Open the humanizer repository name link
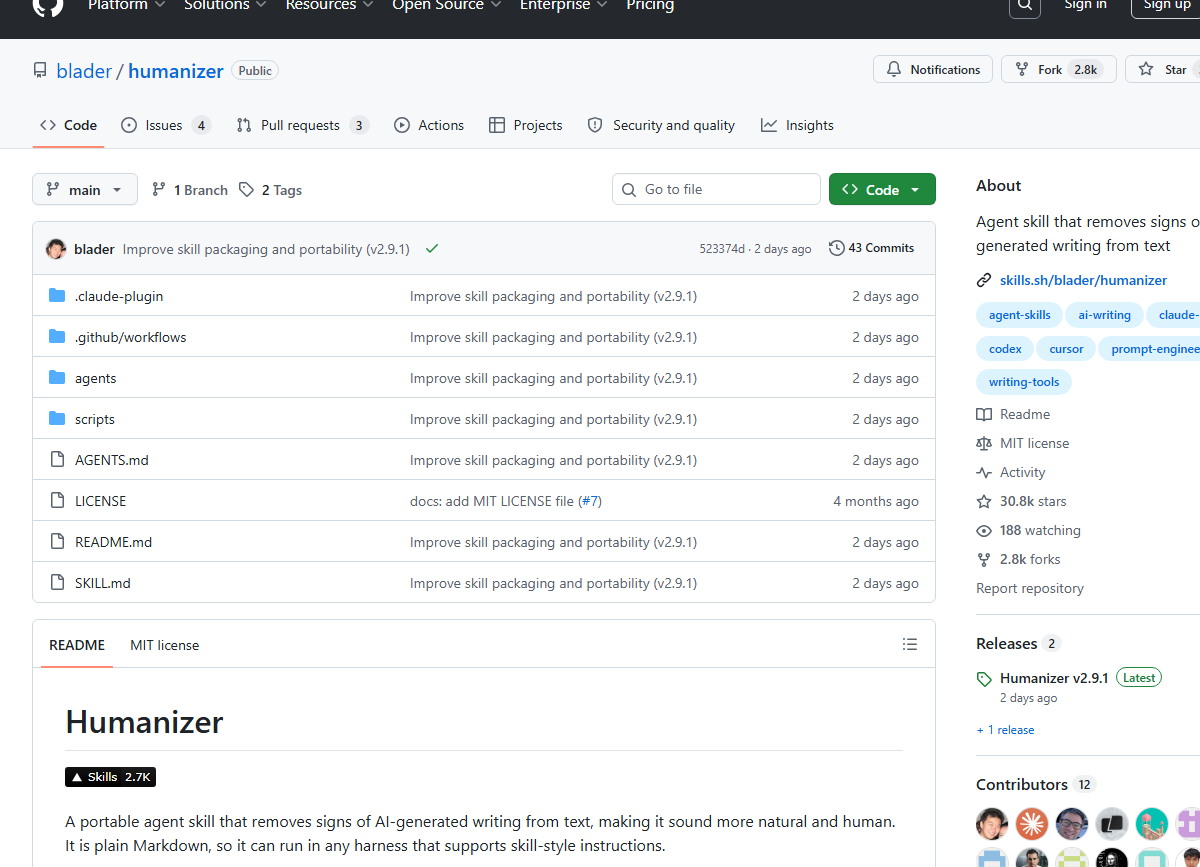This screenshot has width=1200, height=867. click(x=176, y=71)
